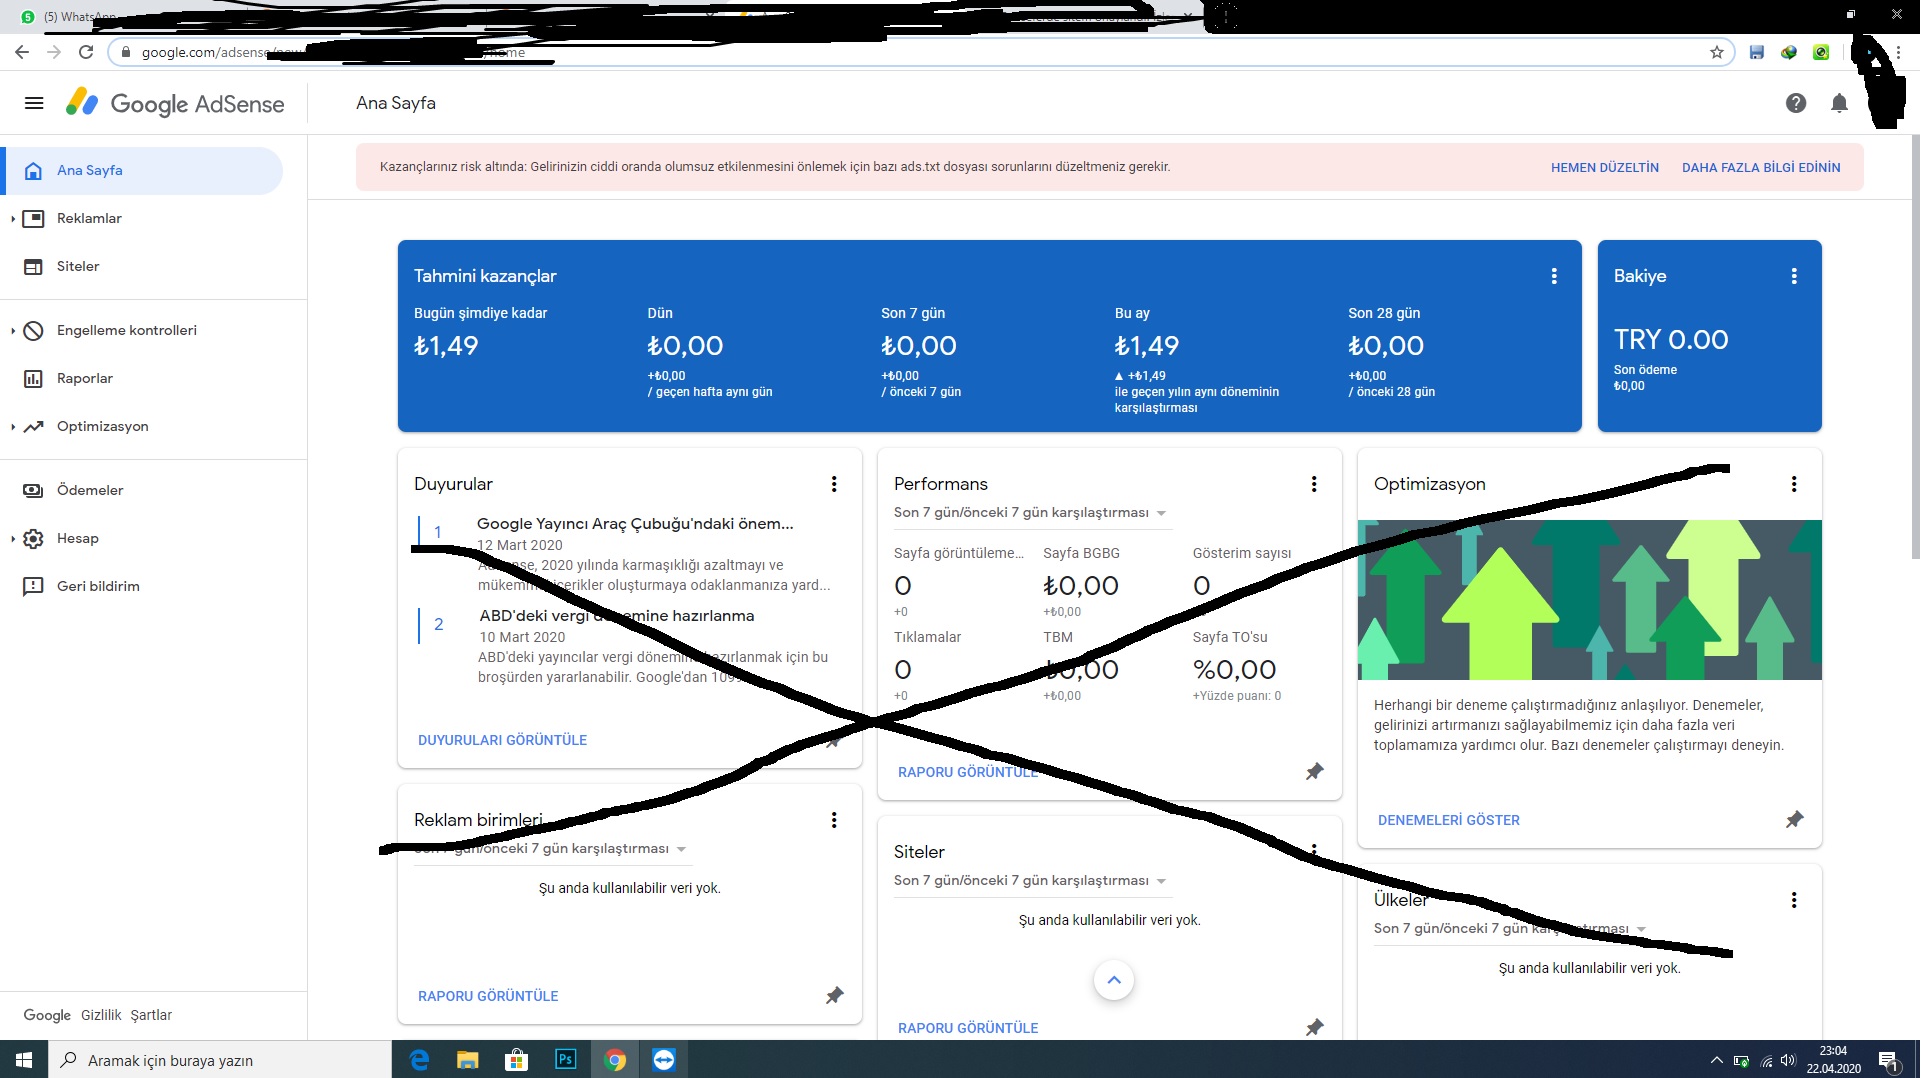Expand the Reklamlar sidebar section
The height and width of the screenshot is (1078, 1924).
pos(13,219)
